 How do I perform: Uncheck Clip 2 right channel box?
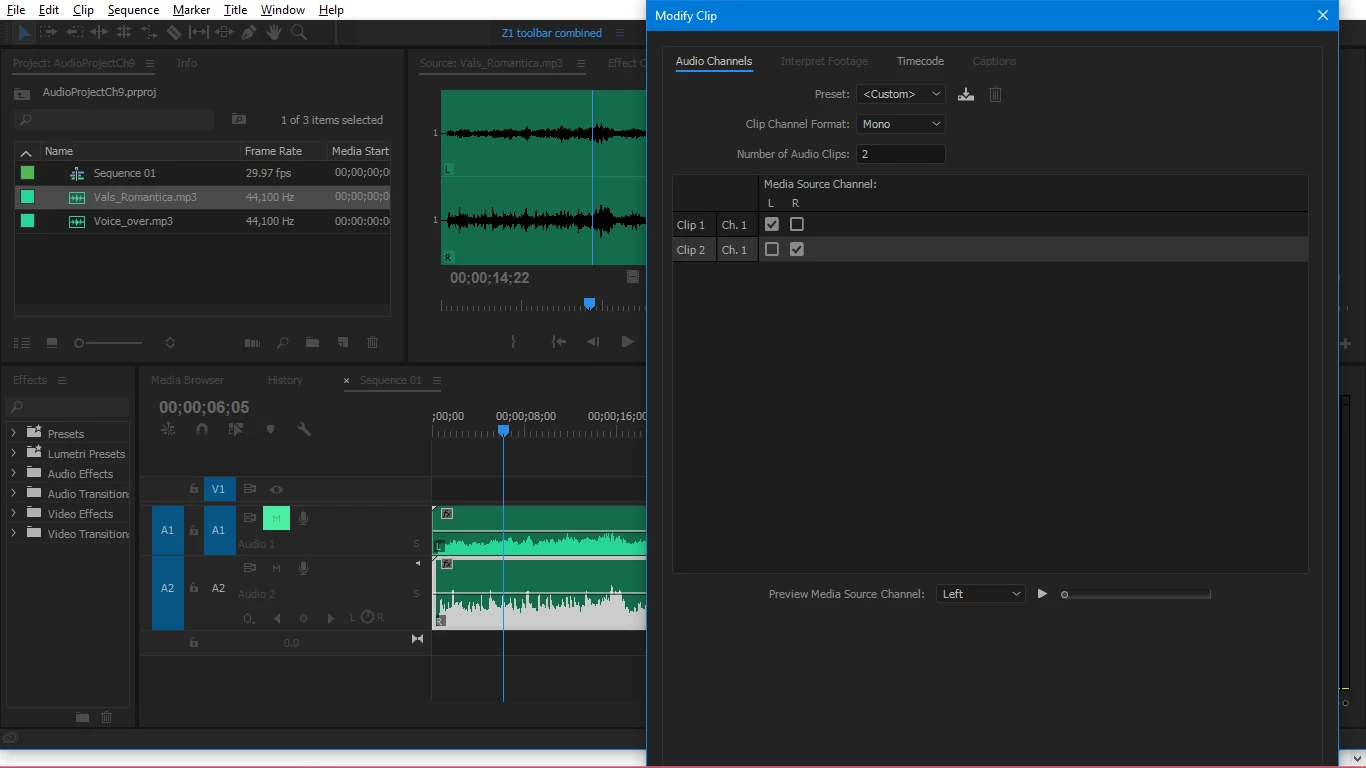(797, 249)
